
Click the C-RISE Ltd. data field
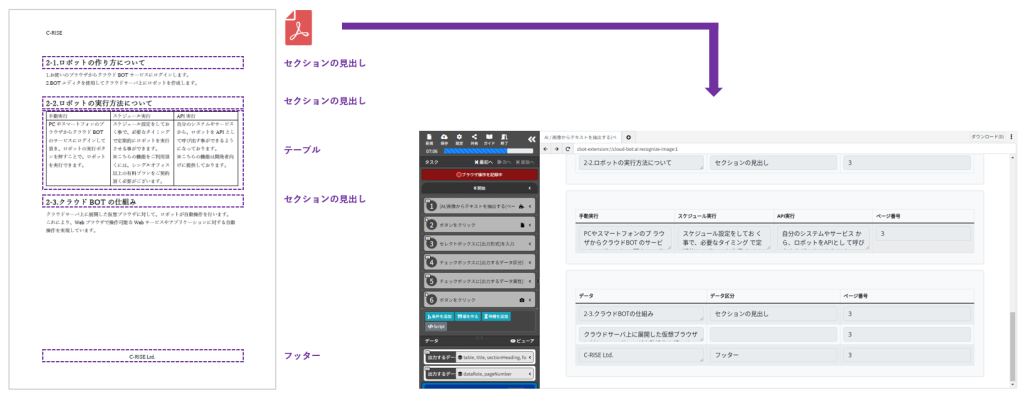pyautogui.click(x=642, y=356)
